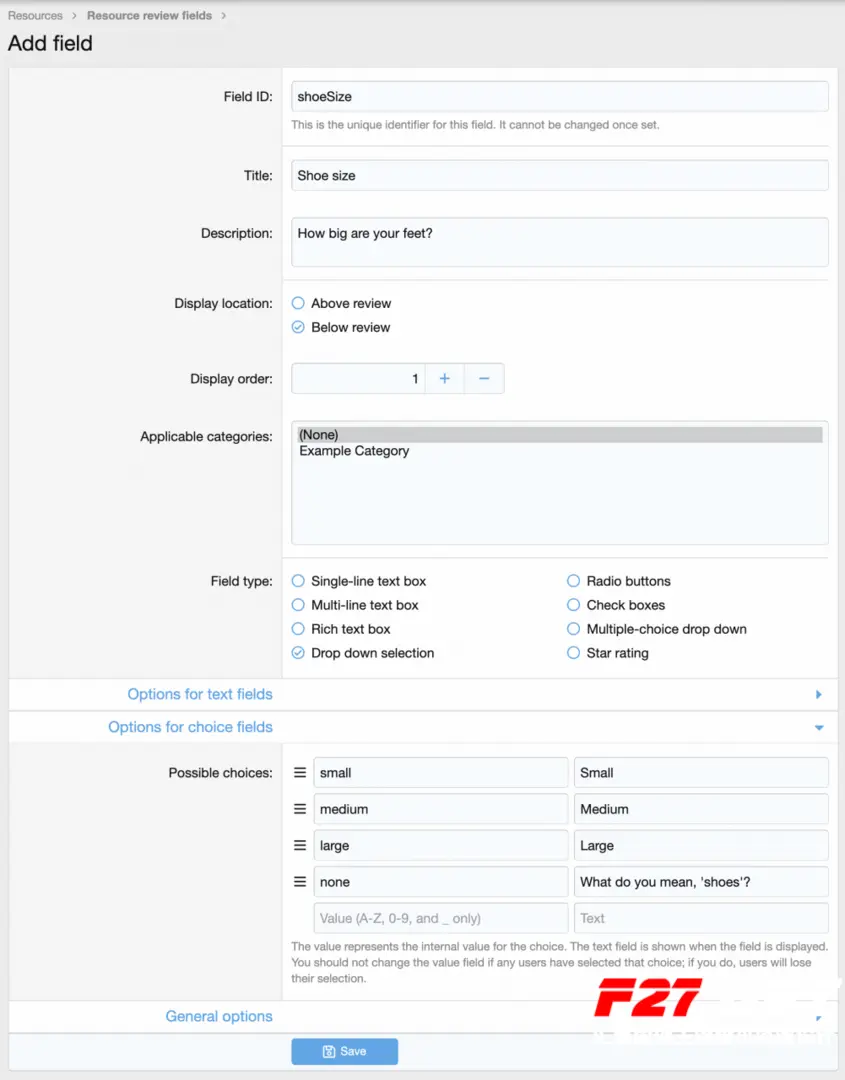Click the Save button

tap(344, 1052)
